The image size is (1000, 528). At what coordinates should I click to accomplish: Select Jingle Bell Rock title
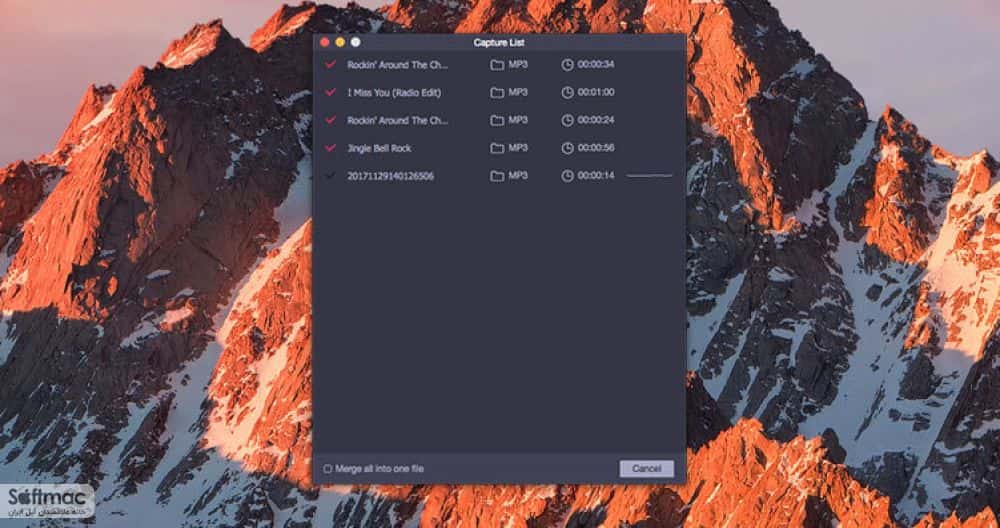click(x=379, y=148)
